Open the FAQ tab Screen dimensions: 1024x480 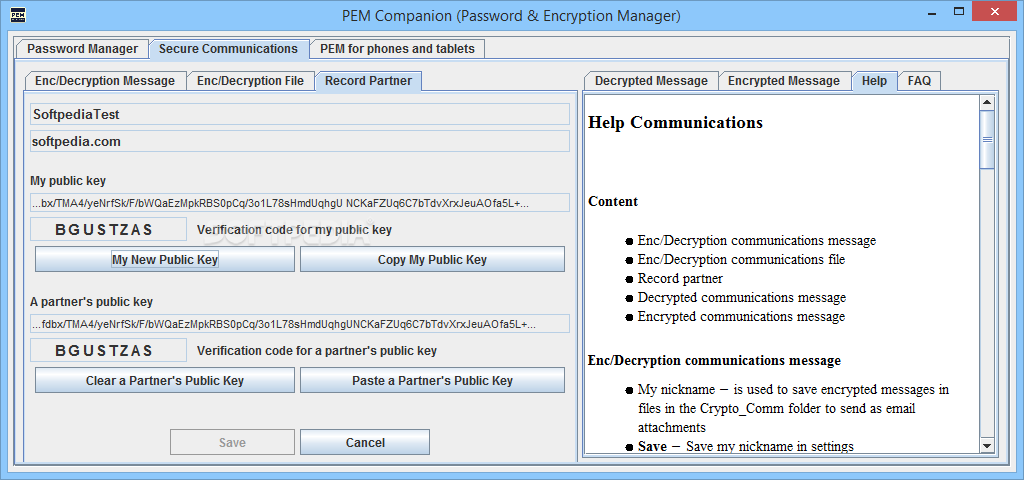[x=919, y=81]
